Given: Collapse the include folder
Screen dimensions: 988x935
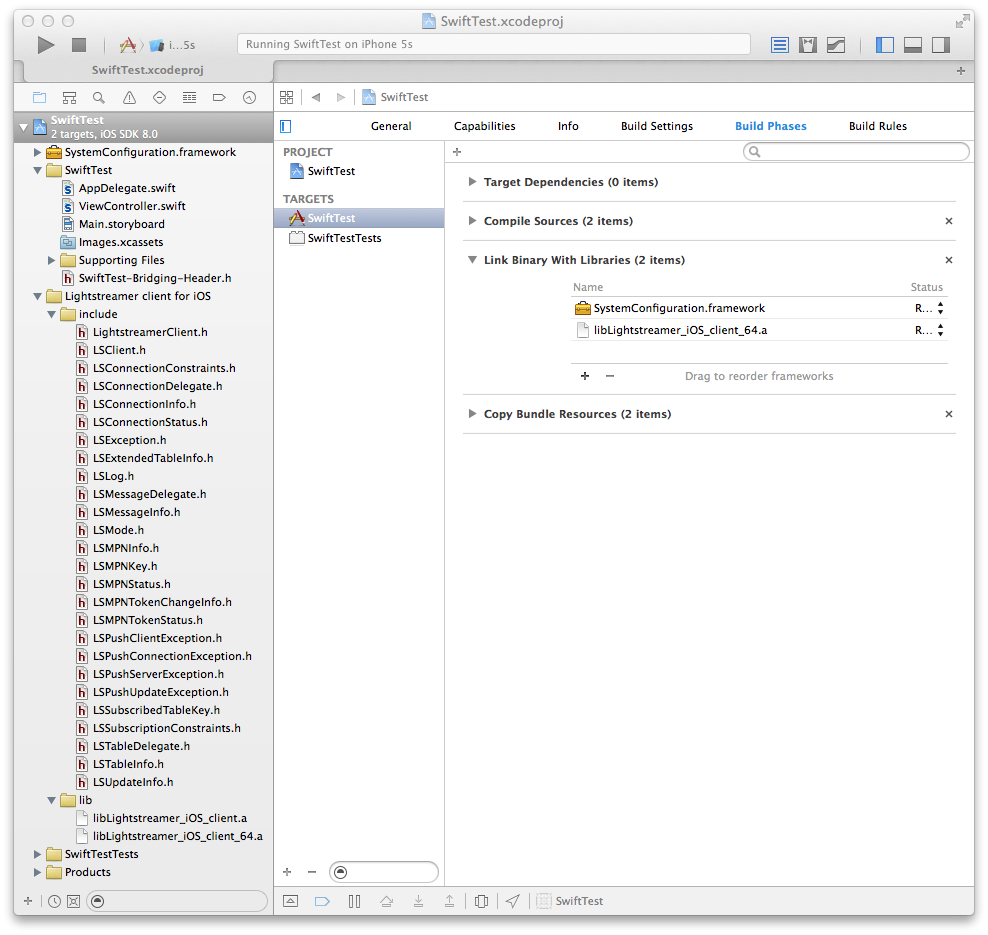Looking at the screenshot, I should [52, 314].
